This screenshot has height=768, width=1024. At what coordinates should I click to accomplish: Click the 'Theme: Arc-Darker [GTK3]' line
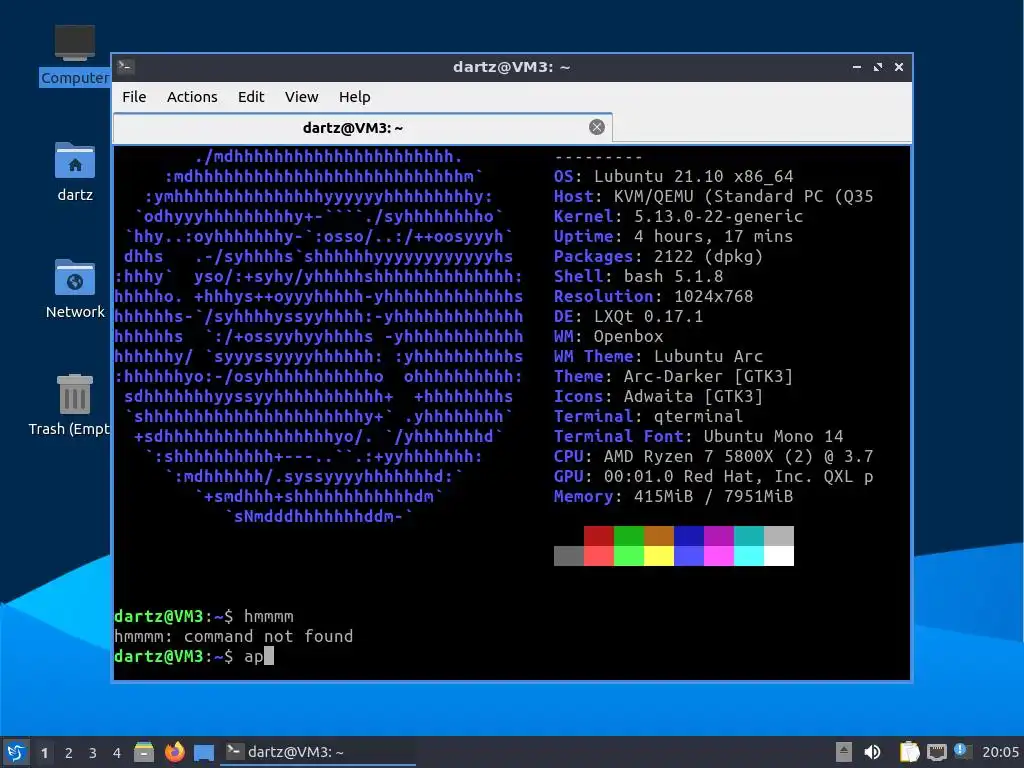pyautogui.click(x=673, y=376)
